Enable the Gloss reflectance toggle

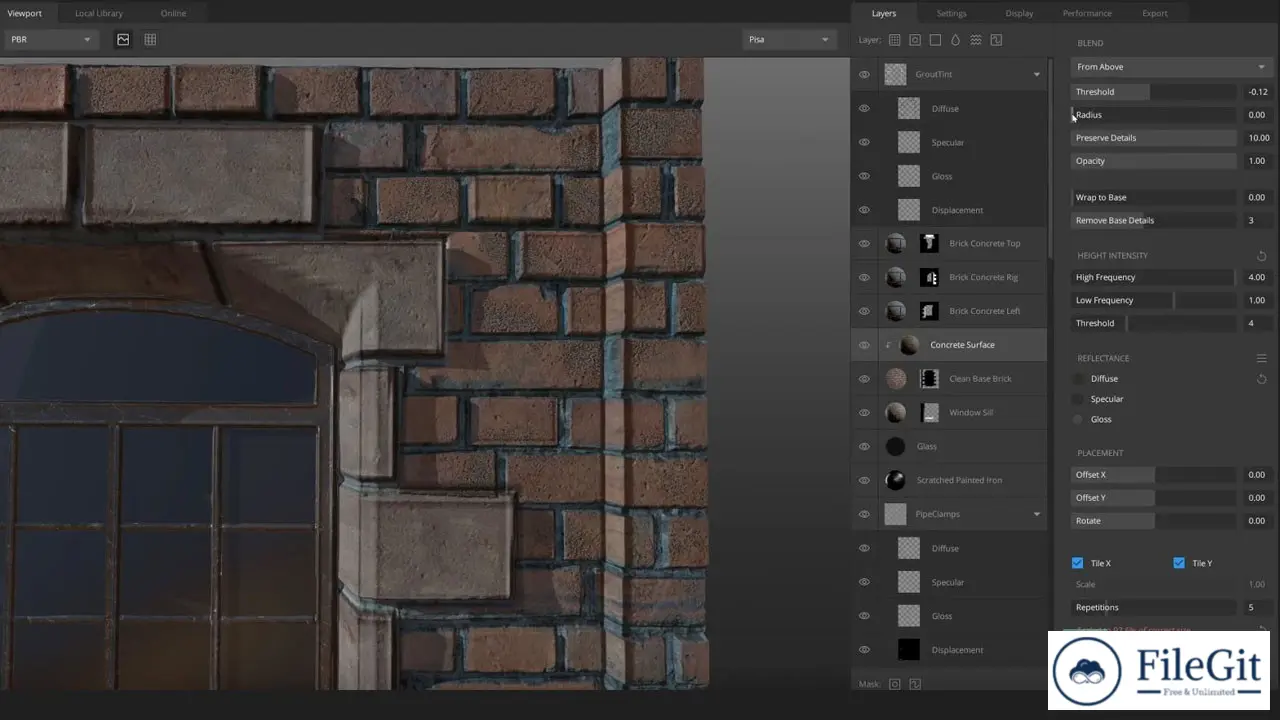pyautogui.click(x=1078, y=419)
